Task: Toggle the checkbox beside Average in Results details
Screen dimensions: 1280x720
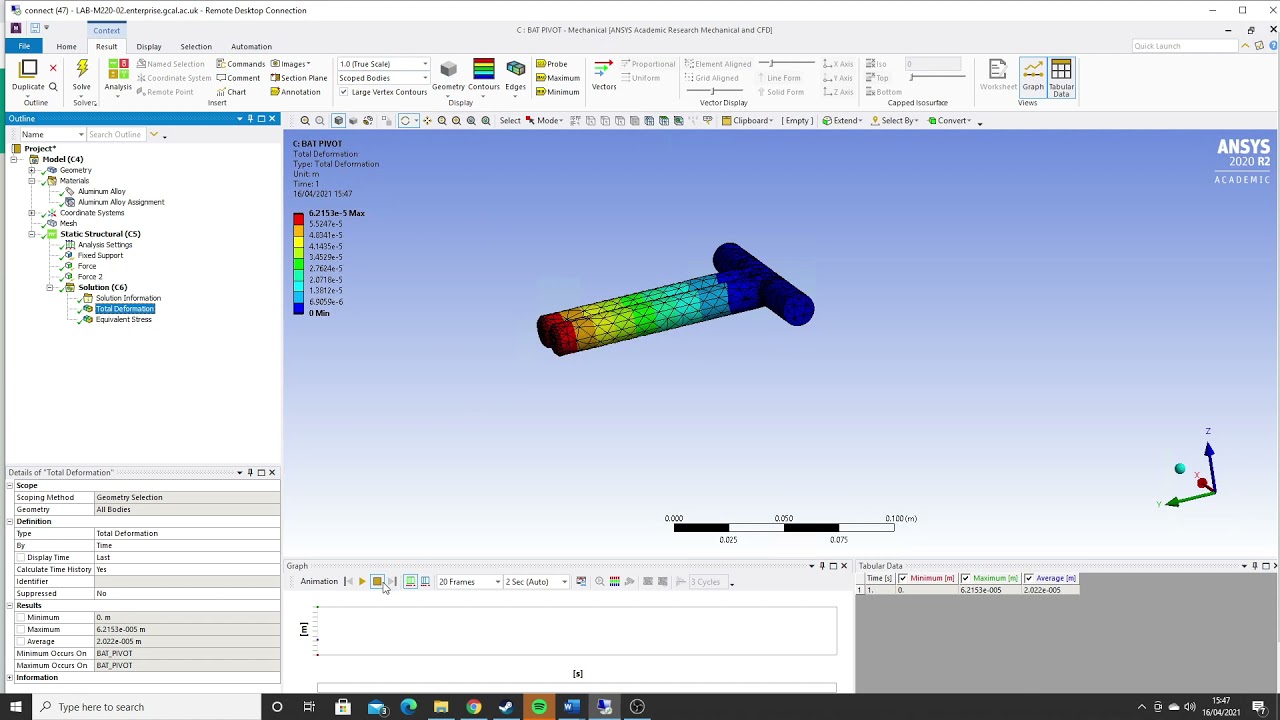Action: [x=20, y=641]
